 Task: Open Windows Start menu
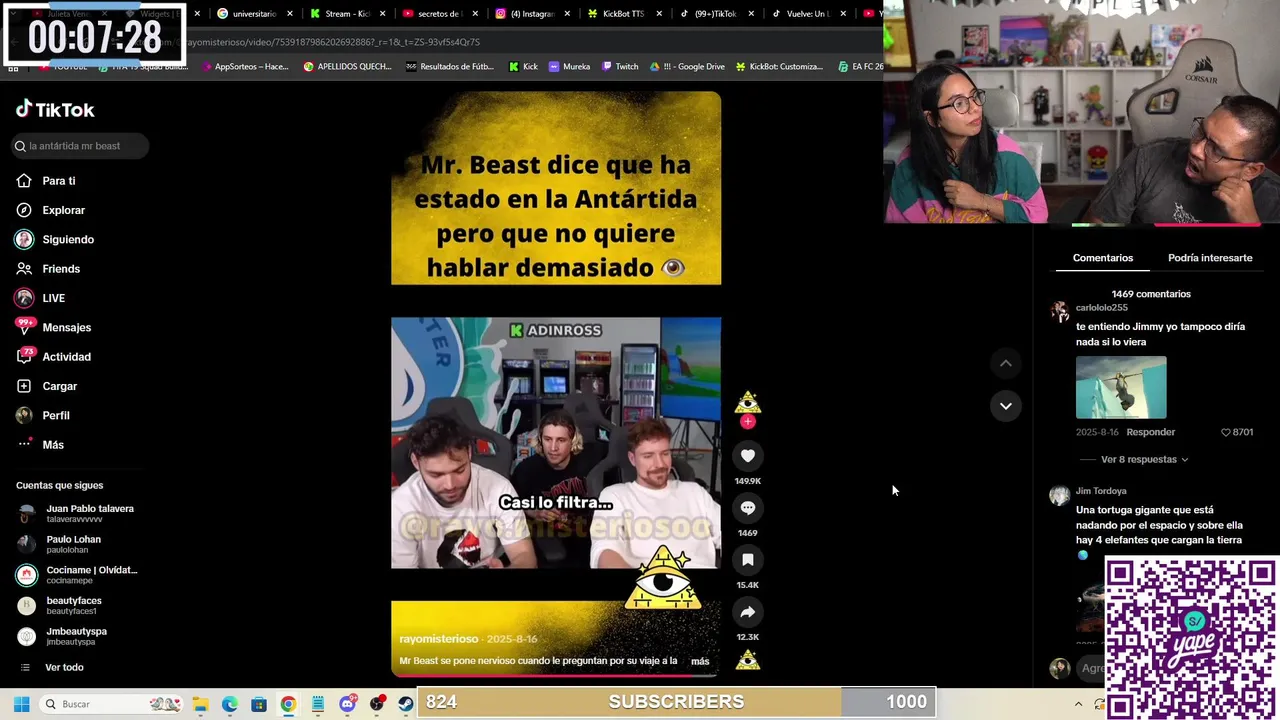[21, 704]
